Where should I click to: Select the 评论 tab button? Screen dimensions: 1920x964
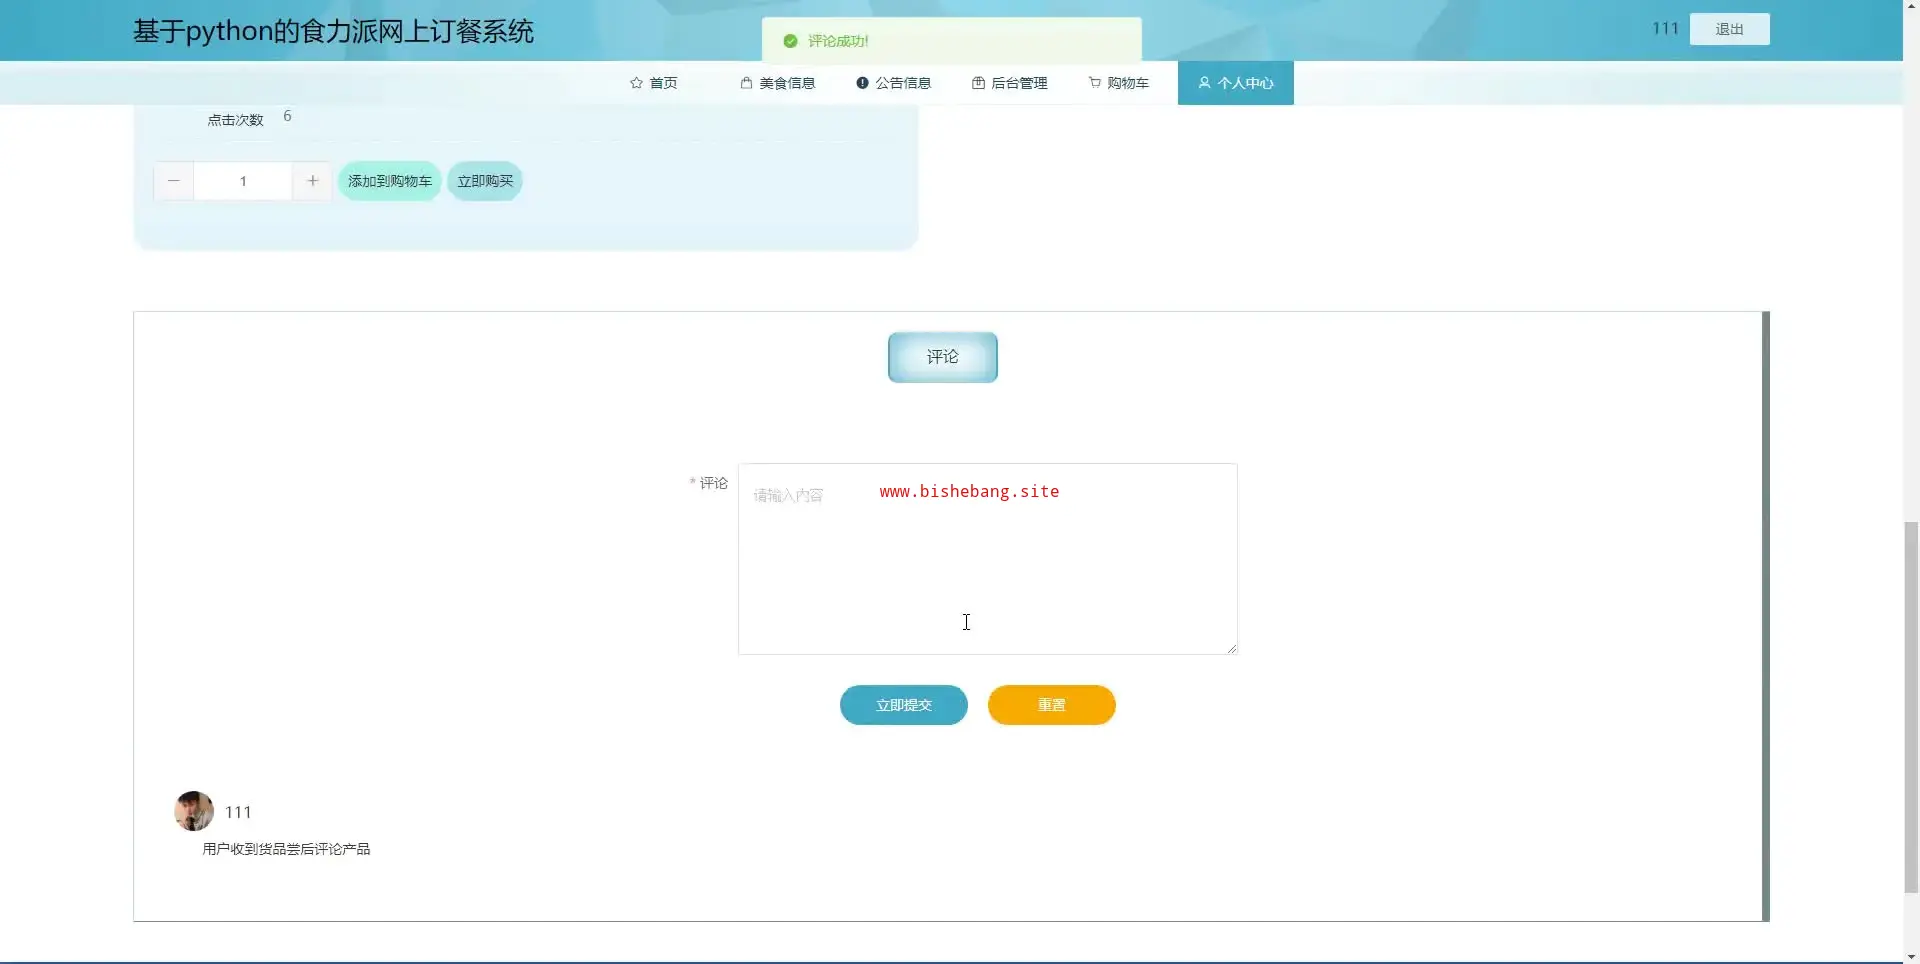942,357
